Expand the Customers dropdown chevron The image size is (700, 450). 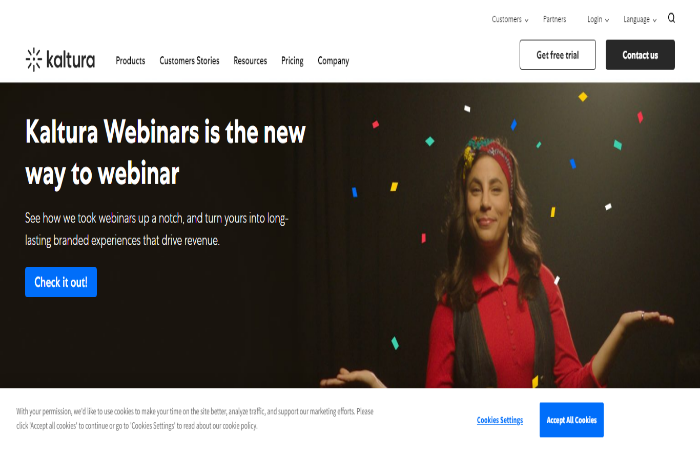point(526,20)
